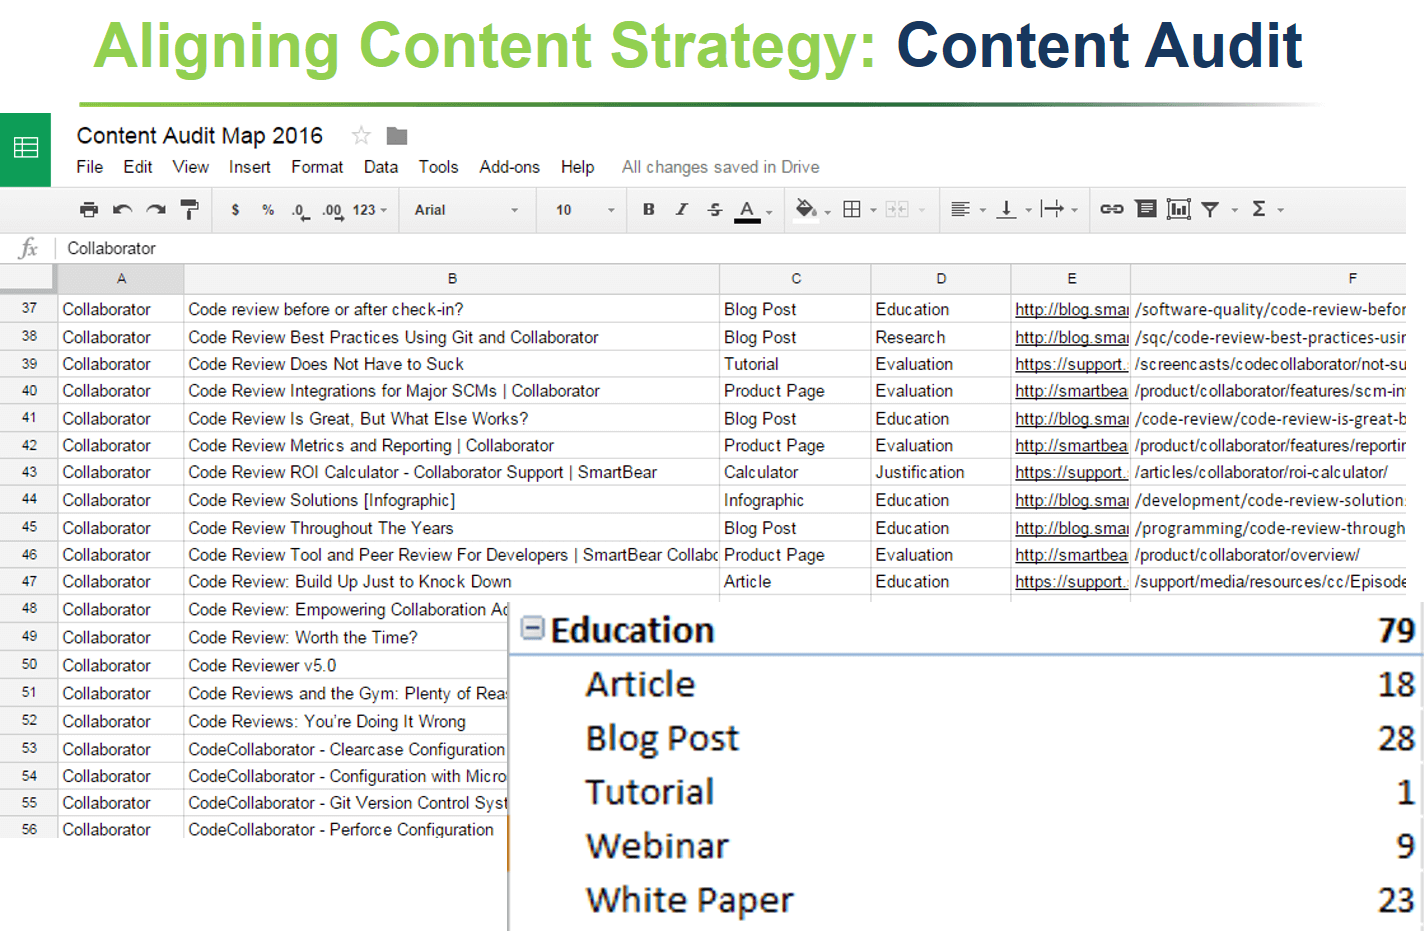Toggle strikethrough formatting
Viewport: 1424px width, 952px height.
tap(714, 209)
